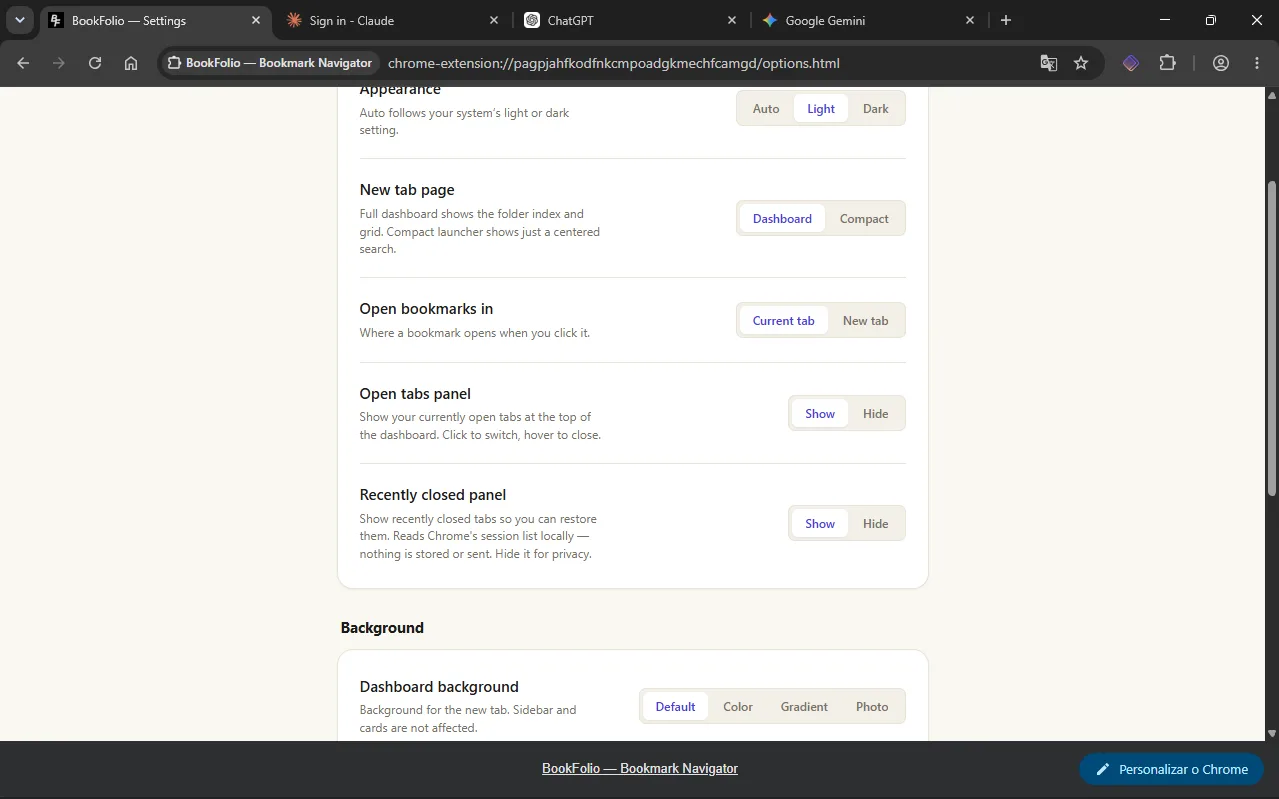Set Dashboard background to Color

738,707
